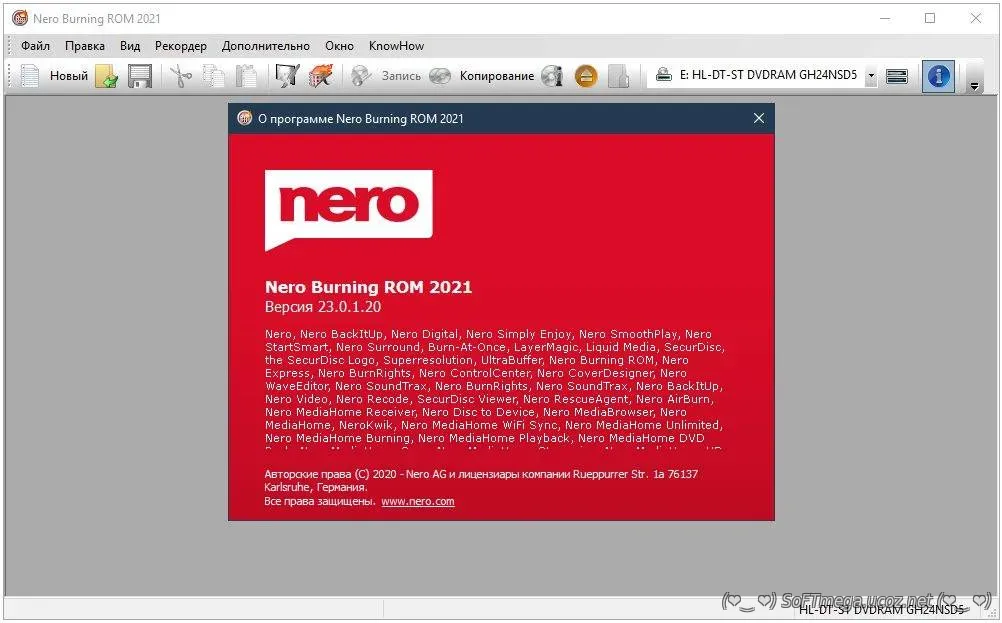
Task: Open the Дополнительно menu
Action: [266, 46]
